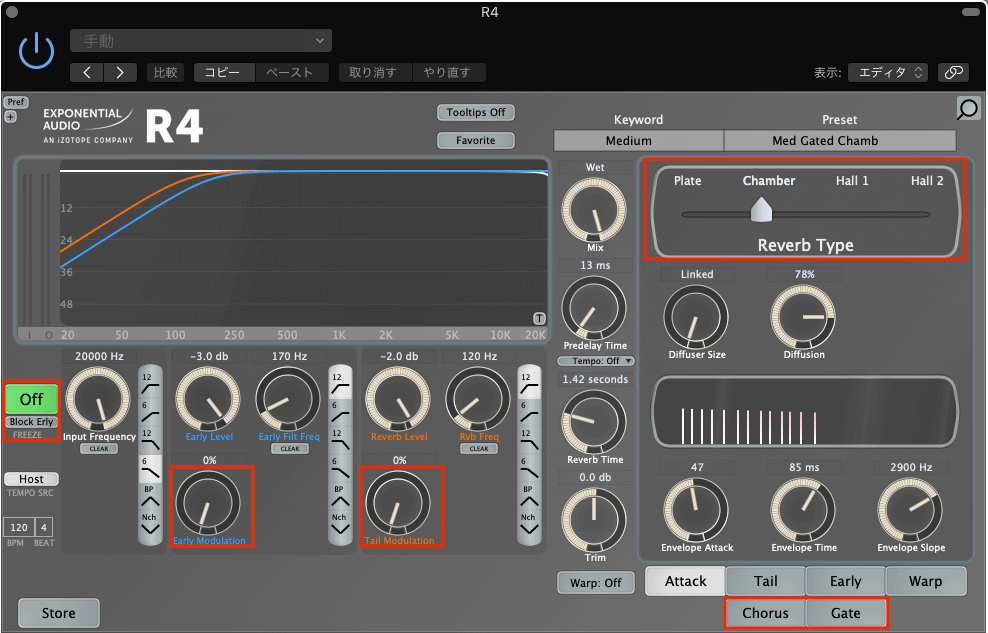
Task: Toggle the Tooltips Off button
Action: point(476,112)
